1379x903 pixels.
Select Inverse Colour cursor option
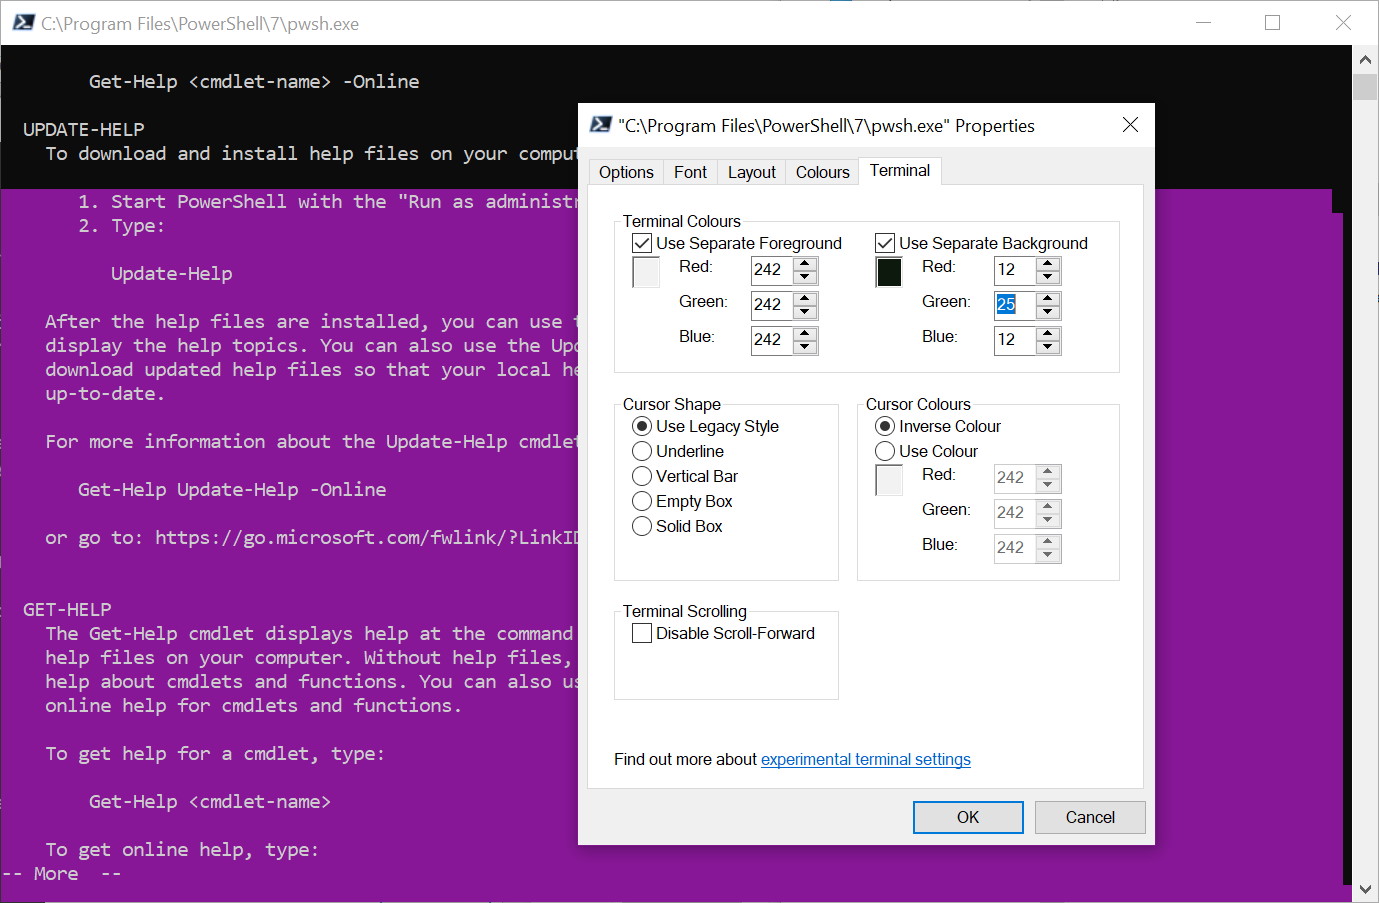point(885,426)
